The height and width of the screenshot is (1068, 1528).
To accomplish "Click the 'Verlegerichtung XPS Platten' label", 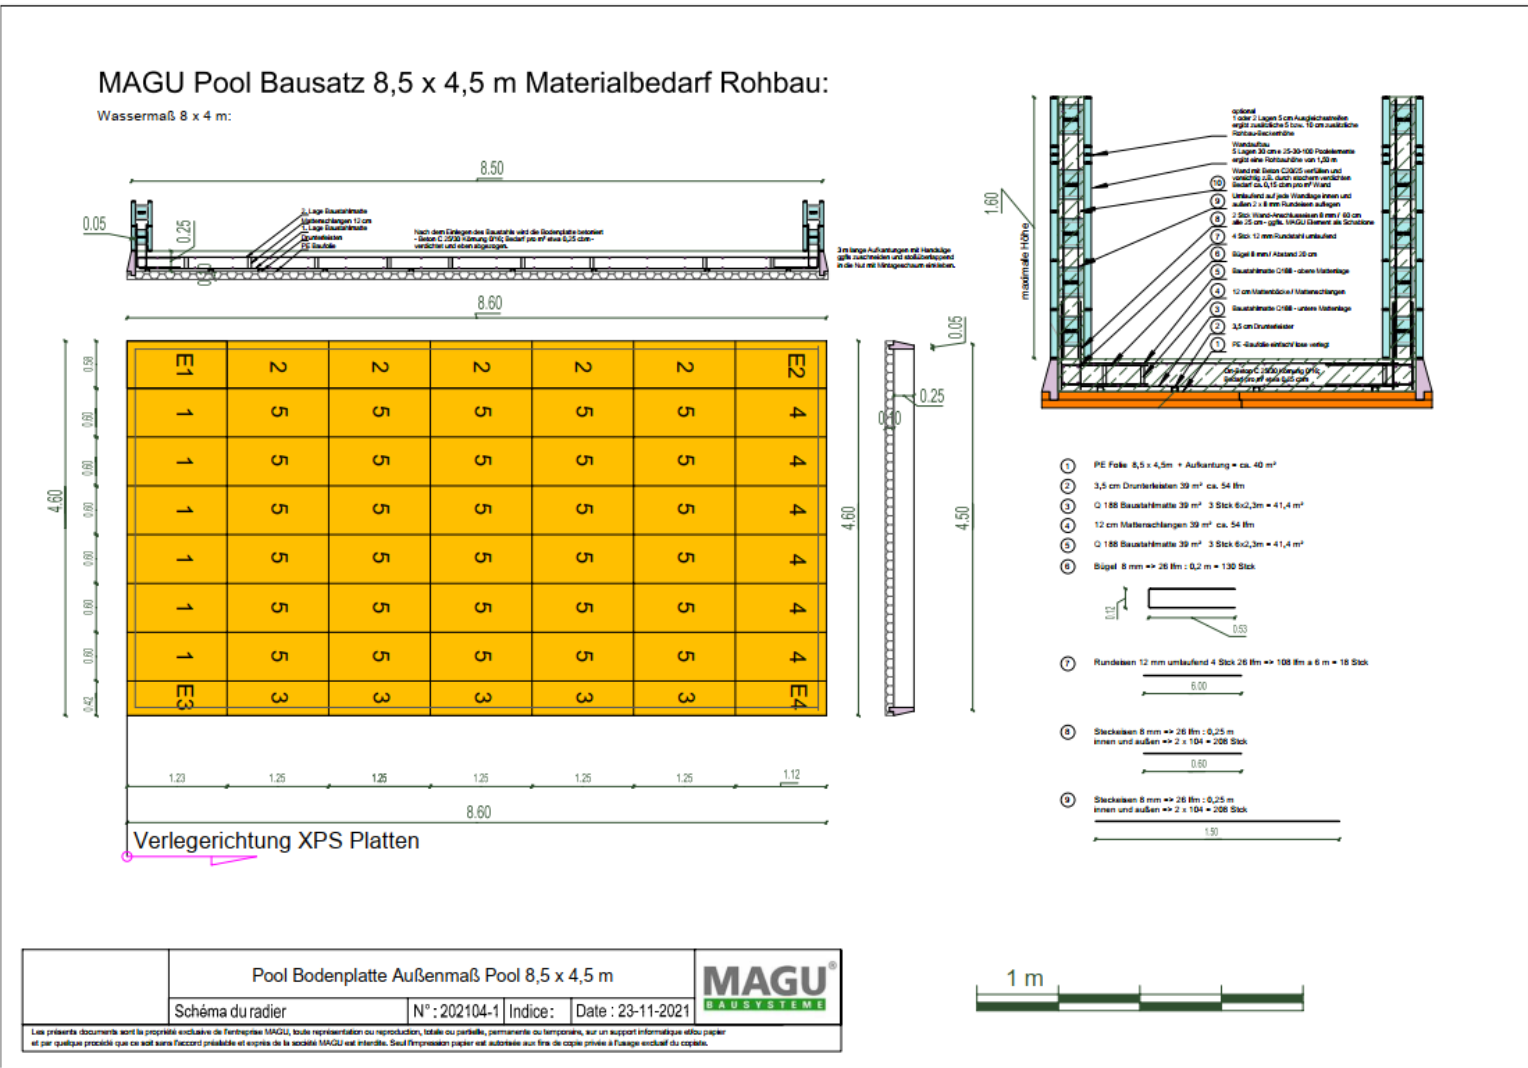I will 276,841.
